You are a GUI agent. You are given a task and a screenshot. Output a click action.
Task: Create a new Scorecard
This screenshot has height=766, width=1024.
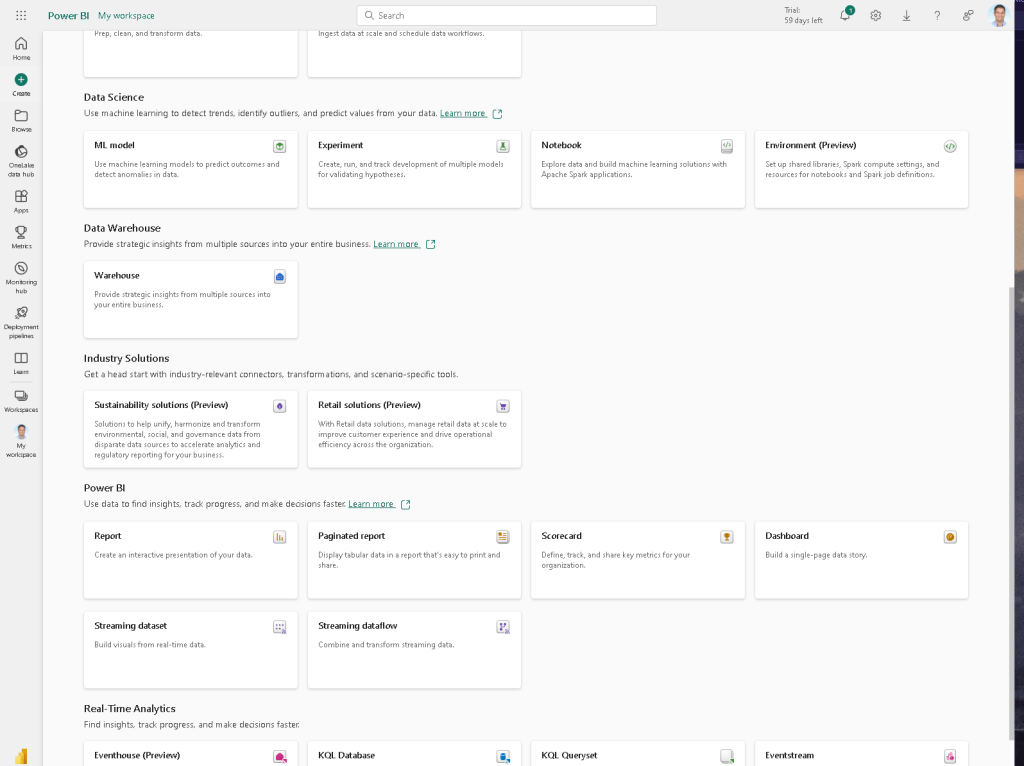638,560
